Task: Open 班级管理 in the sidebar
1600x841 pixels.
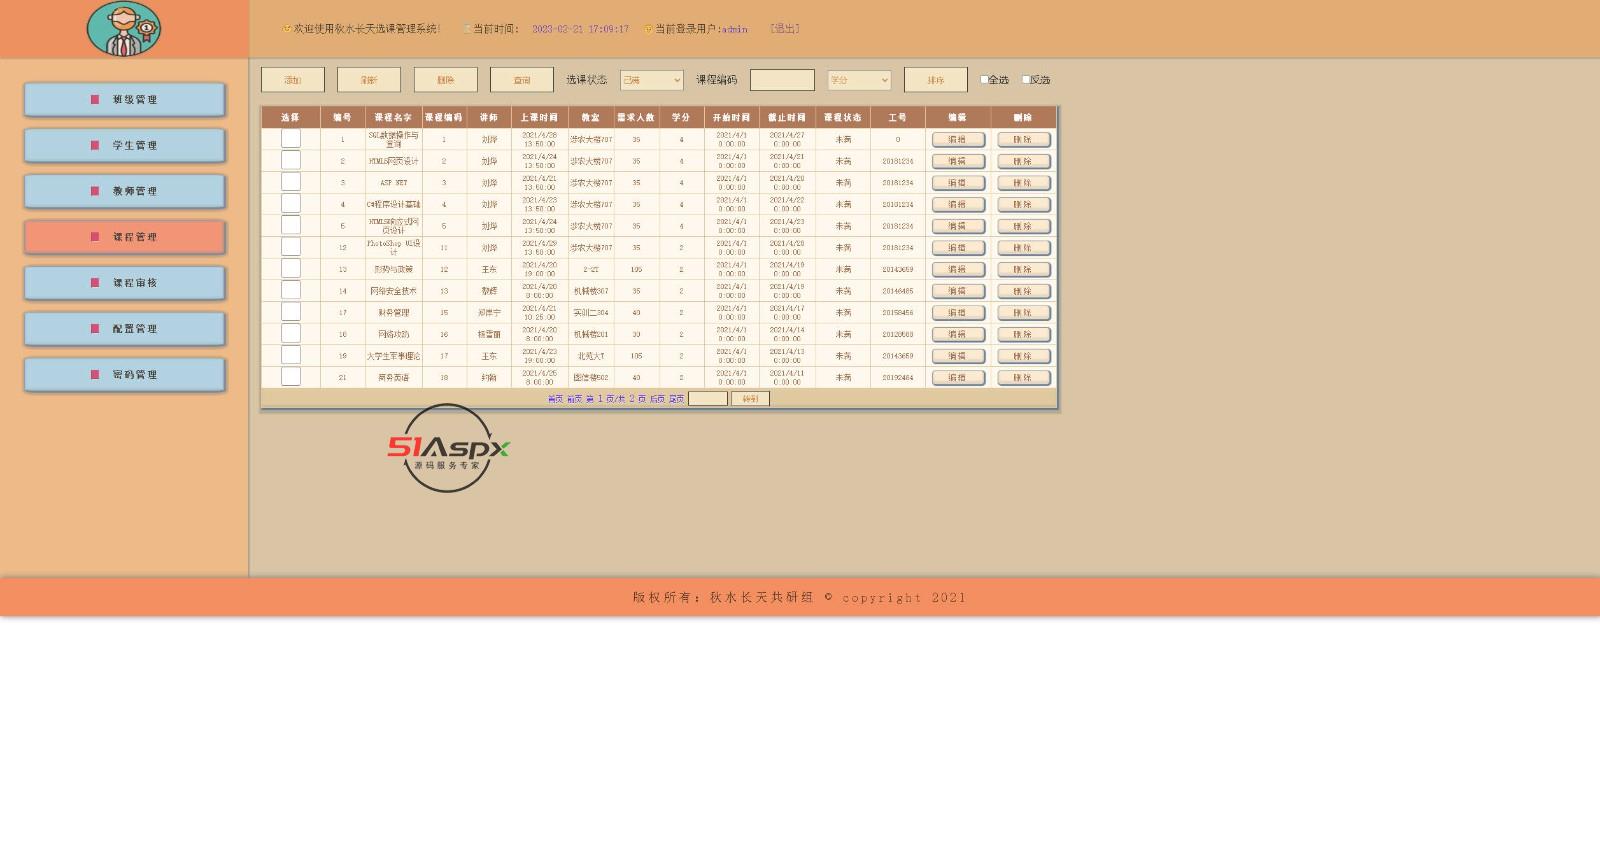Action: (124, 100)
